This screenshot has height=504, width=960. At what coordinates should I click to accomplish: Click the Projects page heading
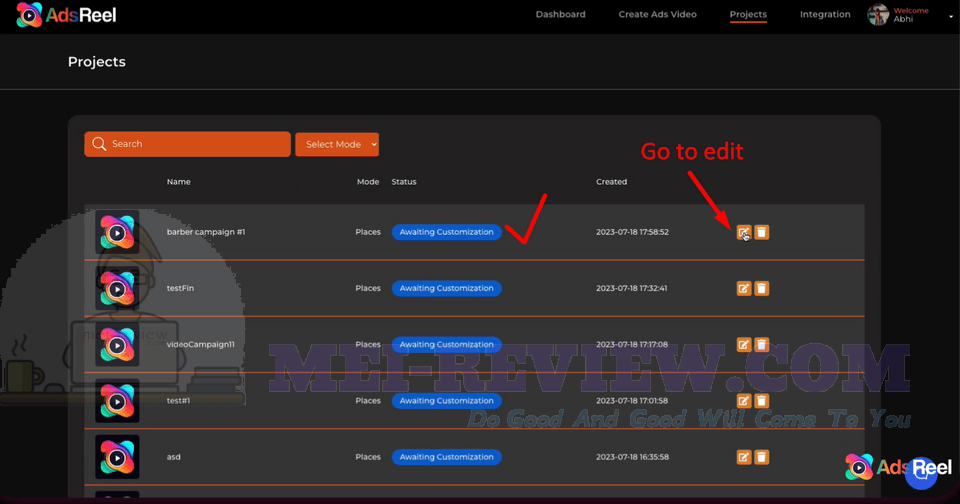coord(97,62)
